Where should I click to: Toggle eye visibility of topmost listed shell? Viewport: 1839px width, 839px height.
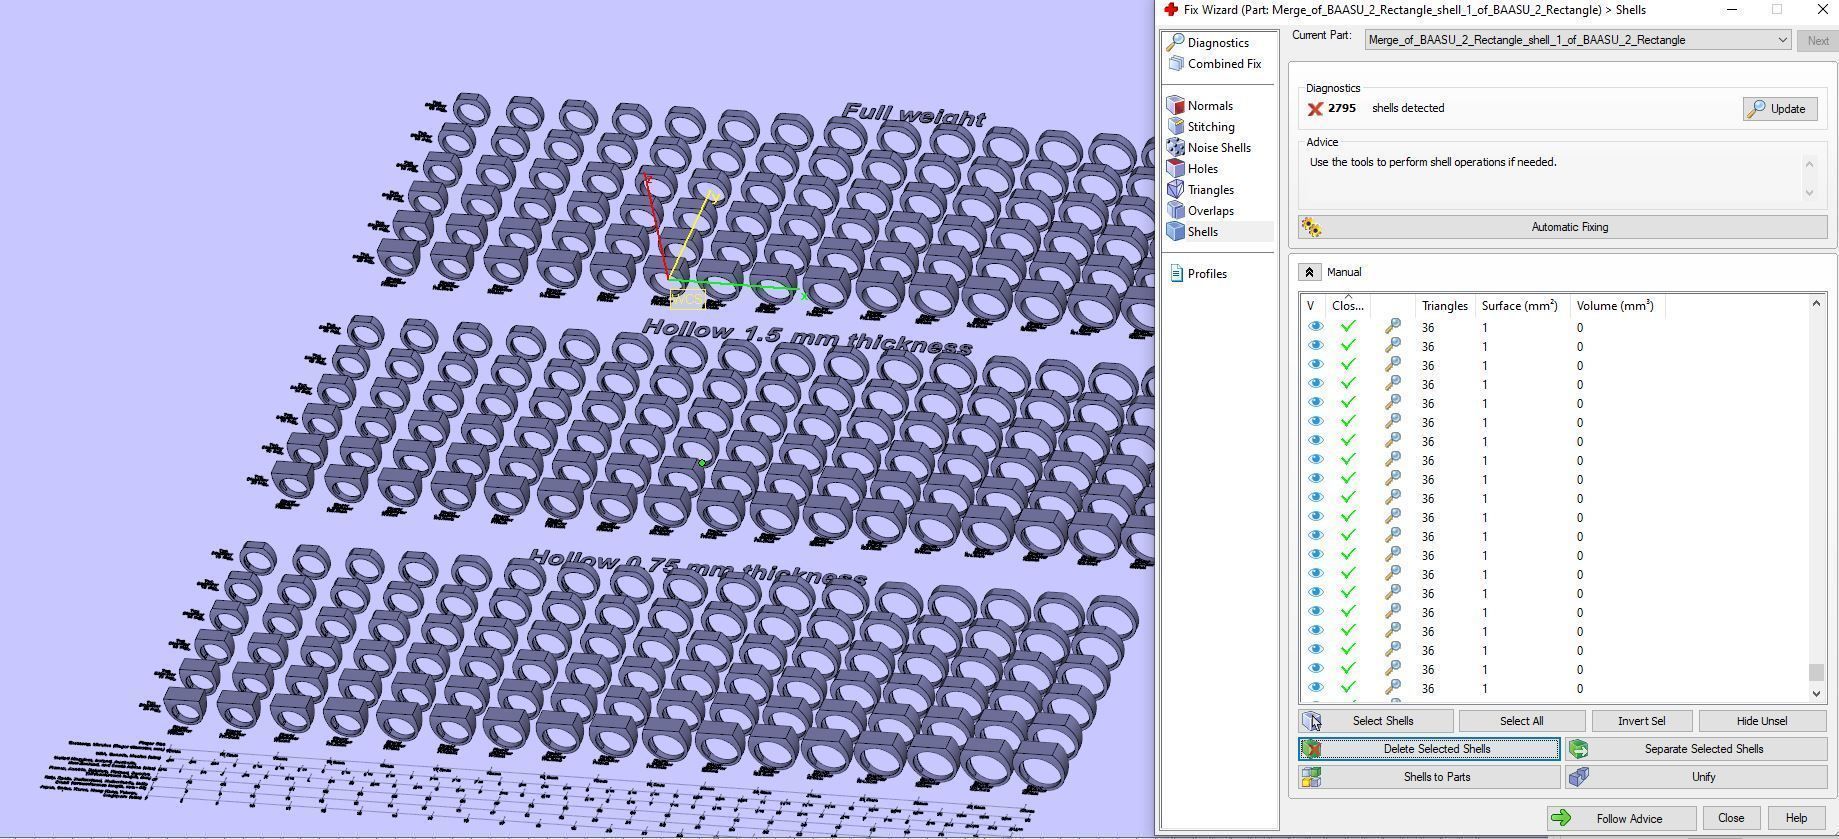(x=1315, y=327)
